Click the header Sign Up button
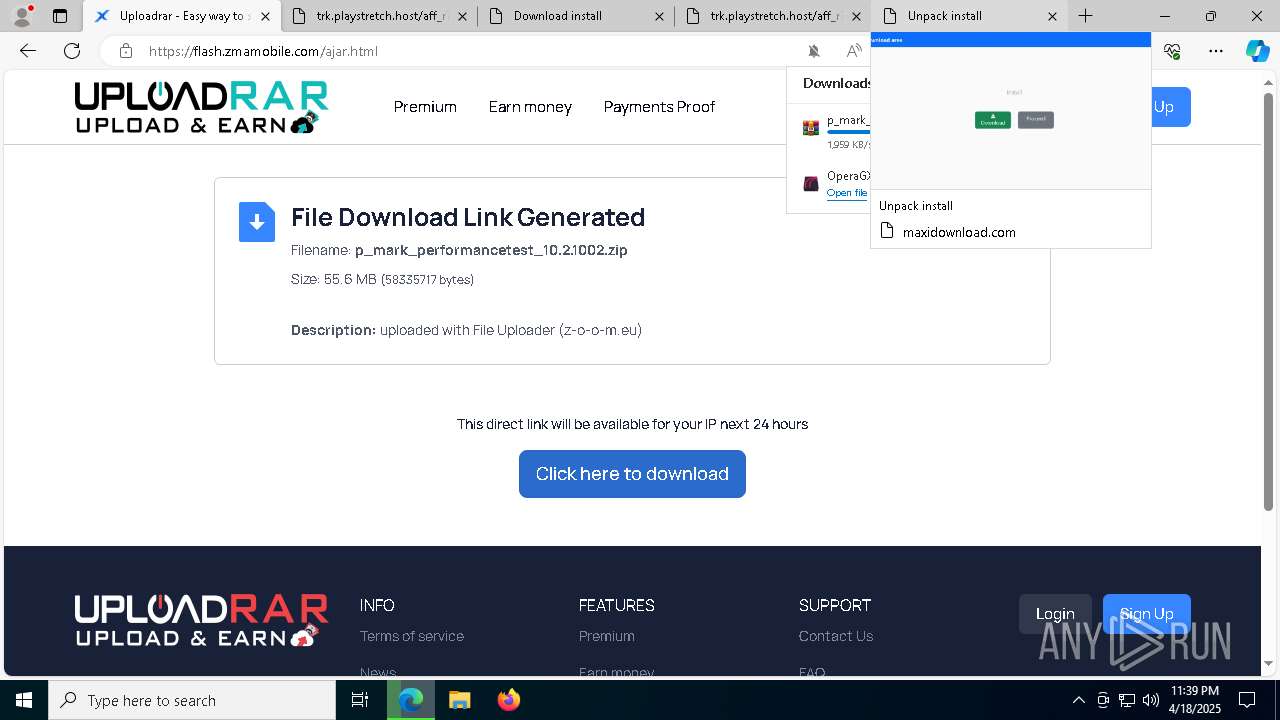The height and width of the screenshot is (720, 1280). [1170, 107]
